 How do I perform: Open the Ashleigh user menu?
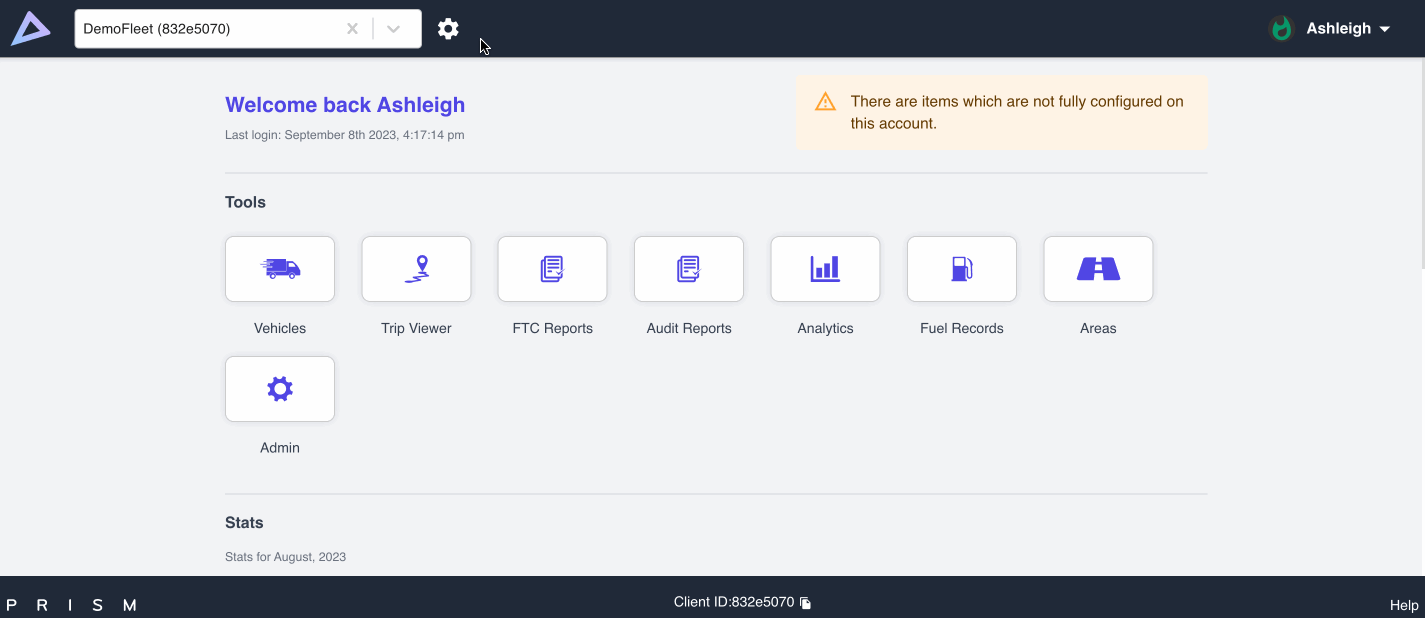pos(1347,29)
